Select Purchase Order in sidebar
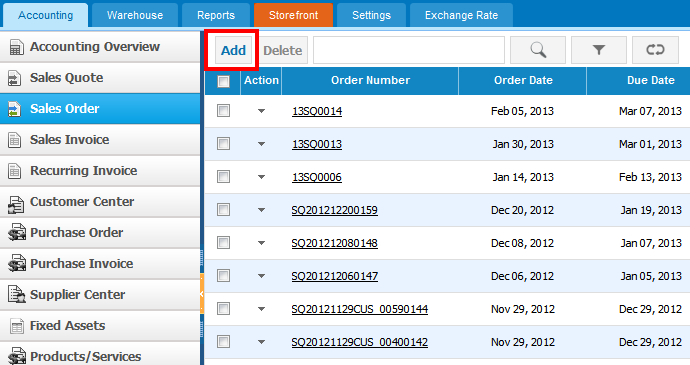Viewport: 690px width, 365px height. coord(100,232)
